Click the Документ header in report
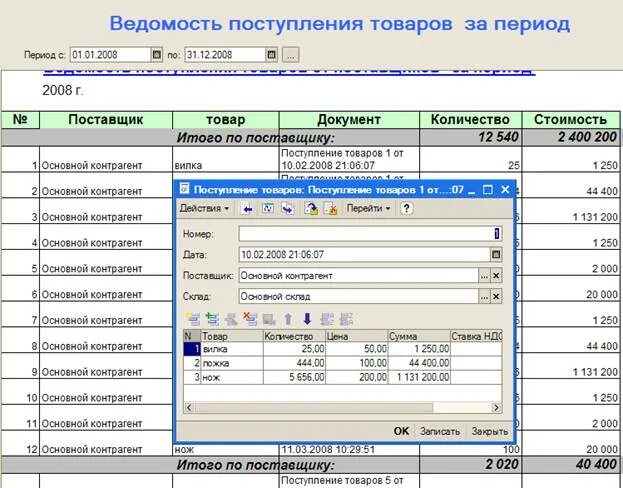This screenshot has height=488, width=623. [x=349, y=120]
